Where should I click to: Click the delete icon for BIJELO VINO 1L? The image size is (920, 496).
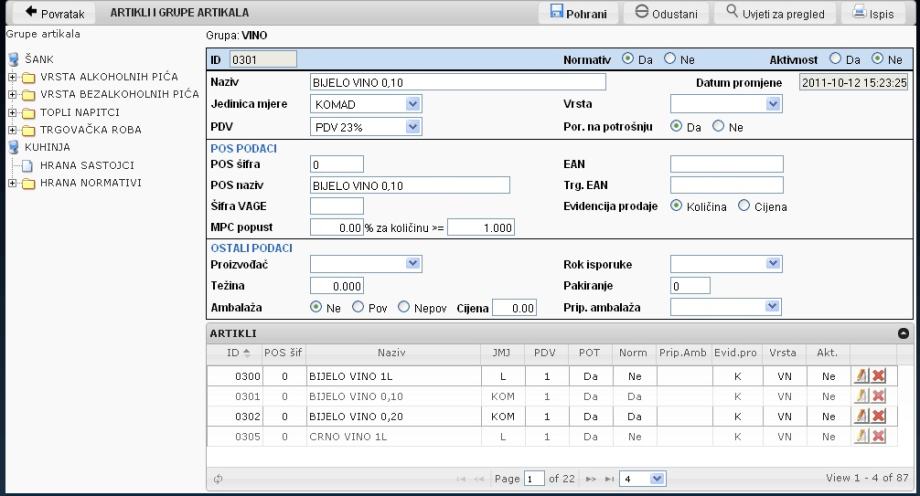coord(877,376)
